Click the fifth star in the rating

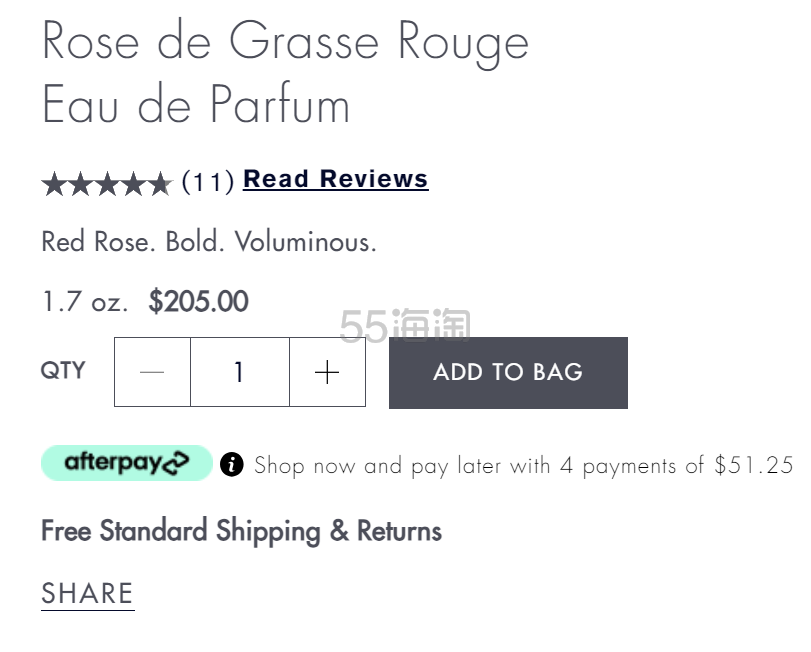point(159,184)
